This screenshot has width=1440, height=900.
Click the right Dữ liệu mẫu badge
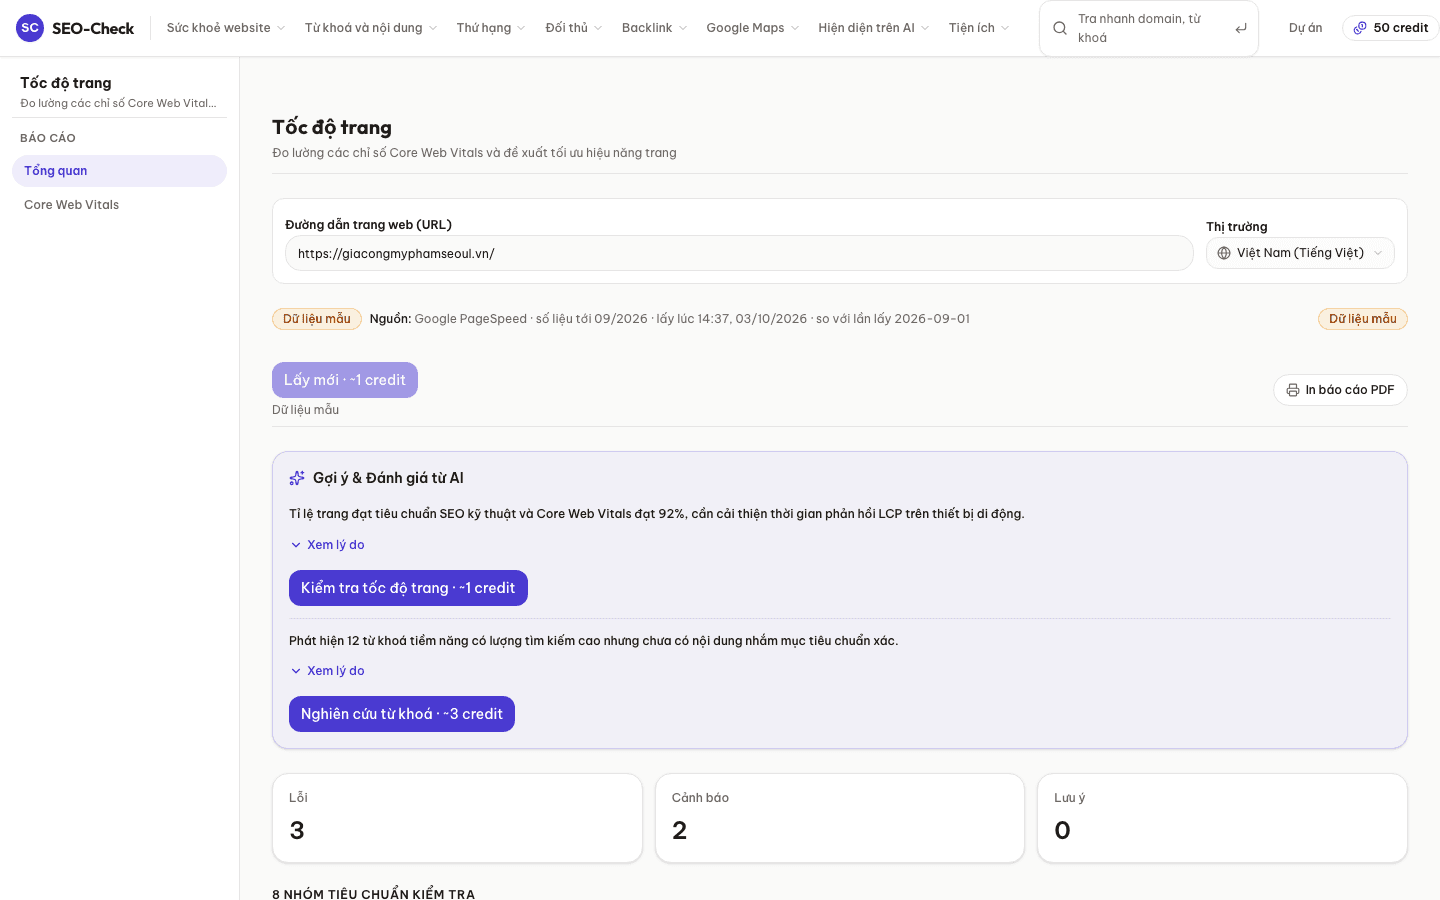(1363, 319)
